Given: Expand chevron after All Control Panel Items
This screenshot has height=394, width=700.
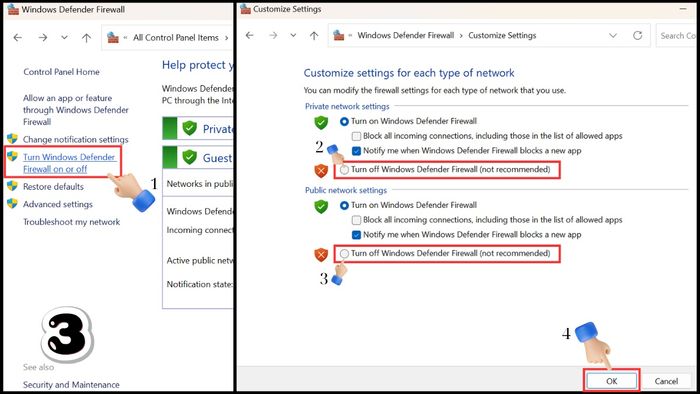Looking at the screenshot, I should click(x=226, y=38).
